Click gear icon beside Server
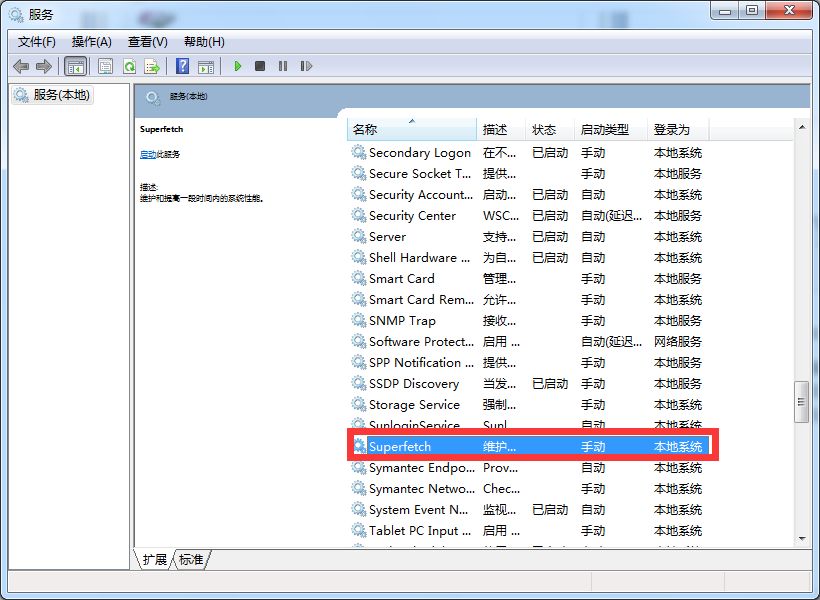This screenshot has height=600, width=820. (x=359, y=236)
